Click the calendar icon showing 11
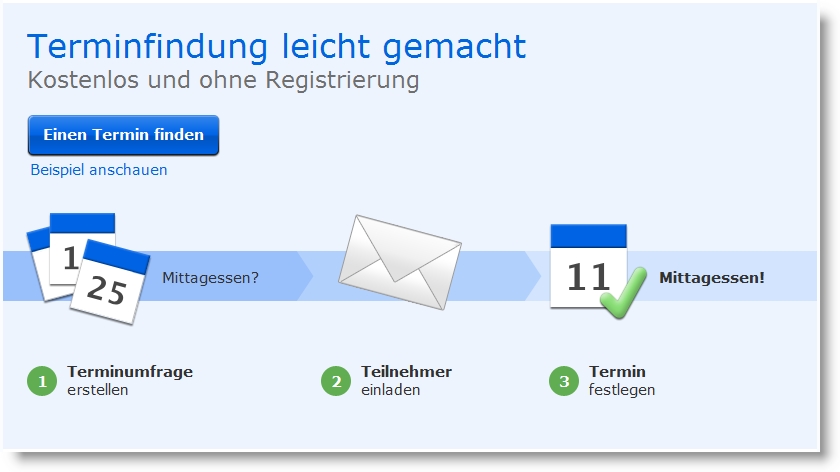This screenshot has width=840, height=472. click(588, 266)
